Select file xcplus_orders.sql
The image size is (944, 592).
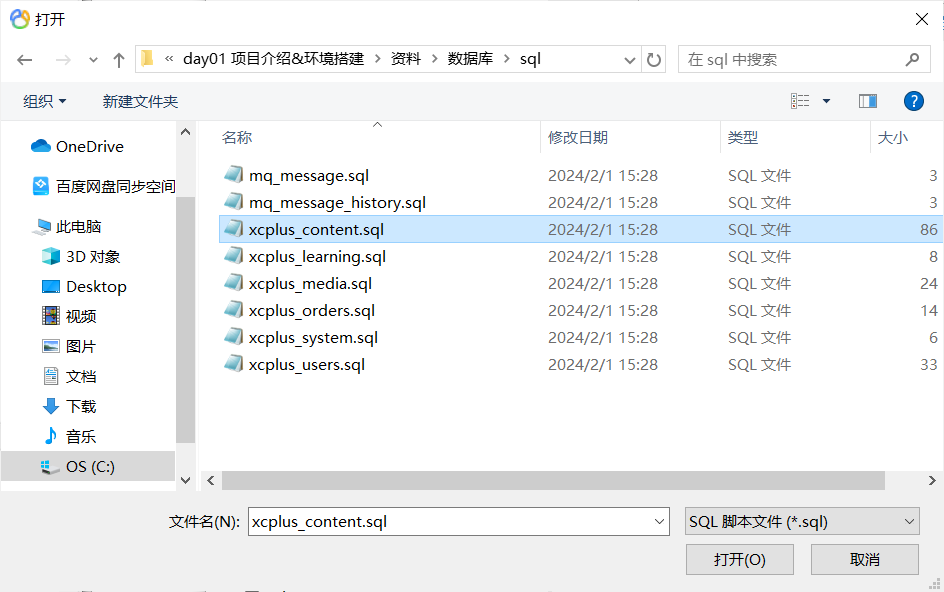(312, 311)
